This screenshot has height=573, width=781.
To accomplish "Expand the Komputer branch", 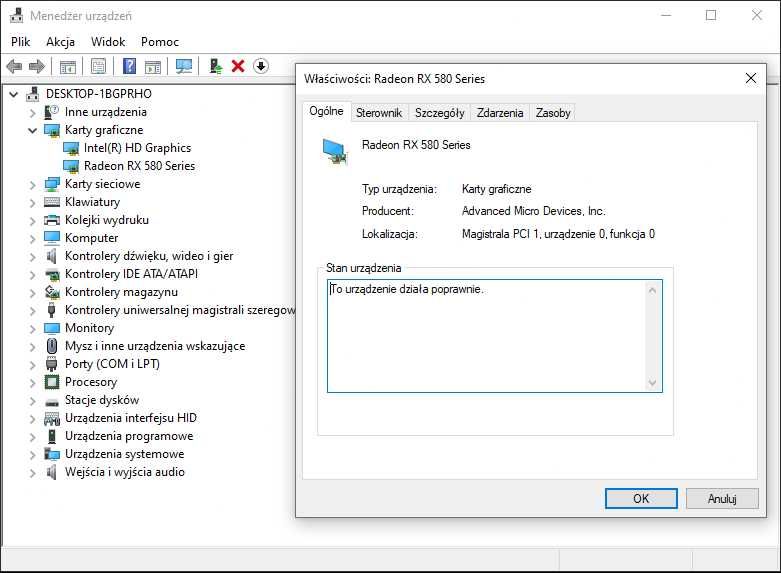I will coord(32,239).
